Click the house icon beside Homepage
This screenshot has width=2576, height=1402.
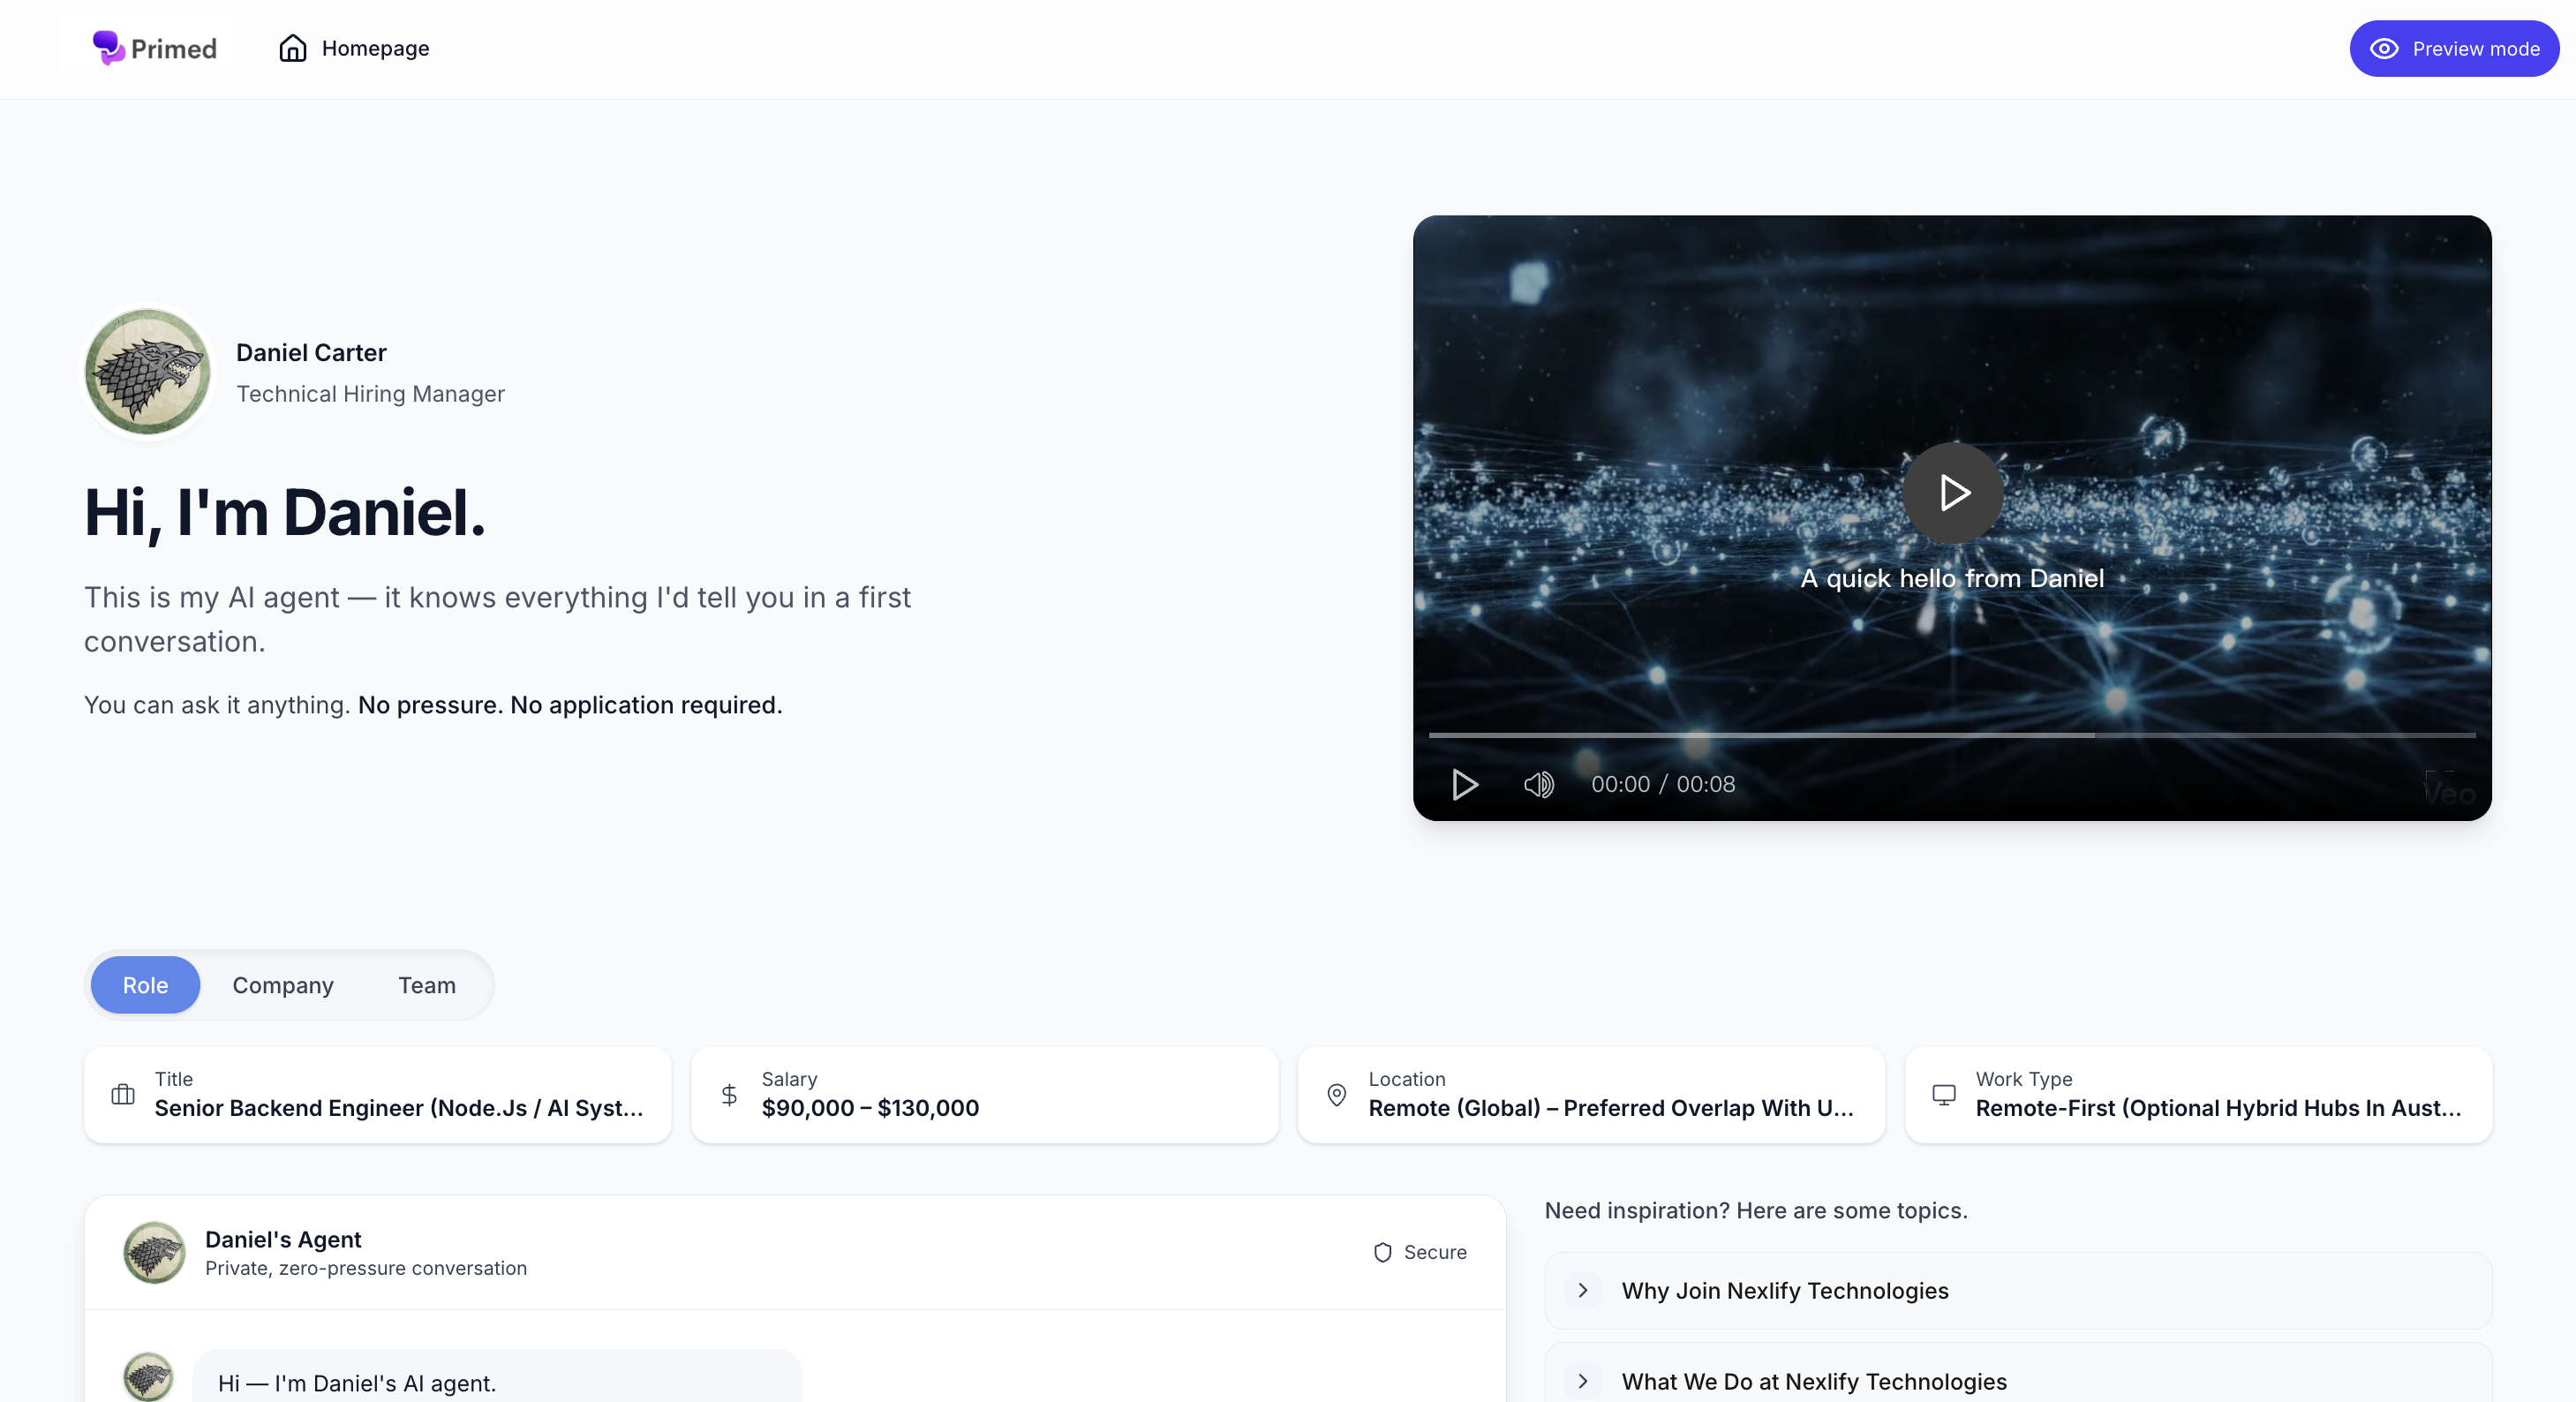click(293, 48)
